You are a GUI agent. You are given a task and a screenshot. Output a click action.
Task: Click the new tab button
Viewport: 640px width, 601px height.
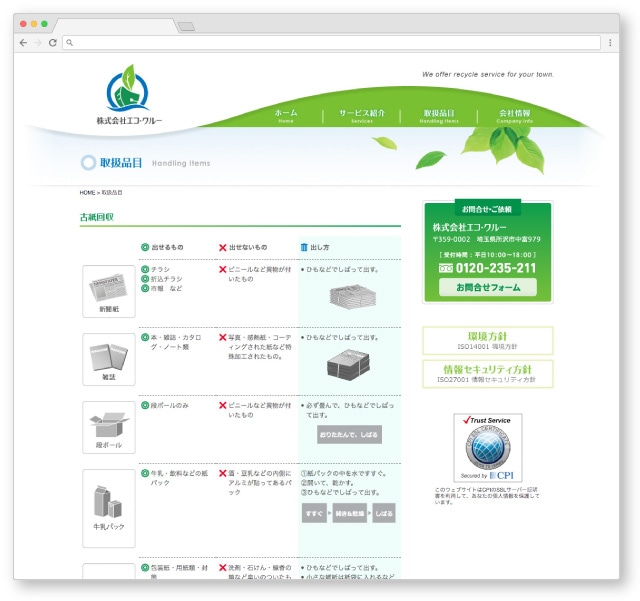pyautogui.click(x=186, y=27)
